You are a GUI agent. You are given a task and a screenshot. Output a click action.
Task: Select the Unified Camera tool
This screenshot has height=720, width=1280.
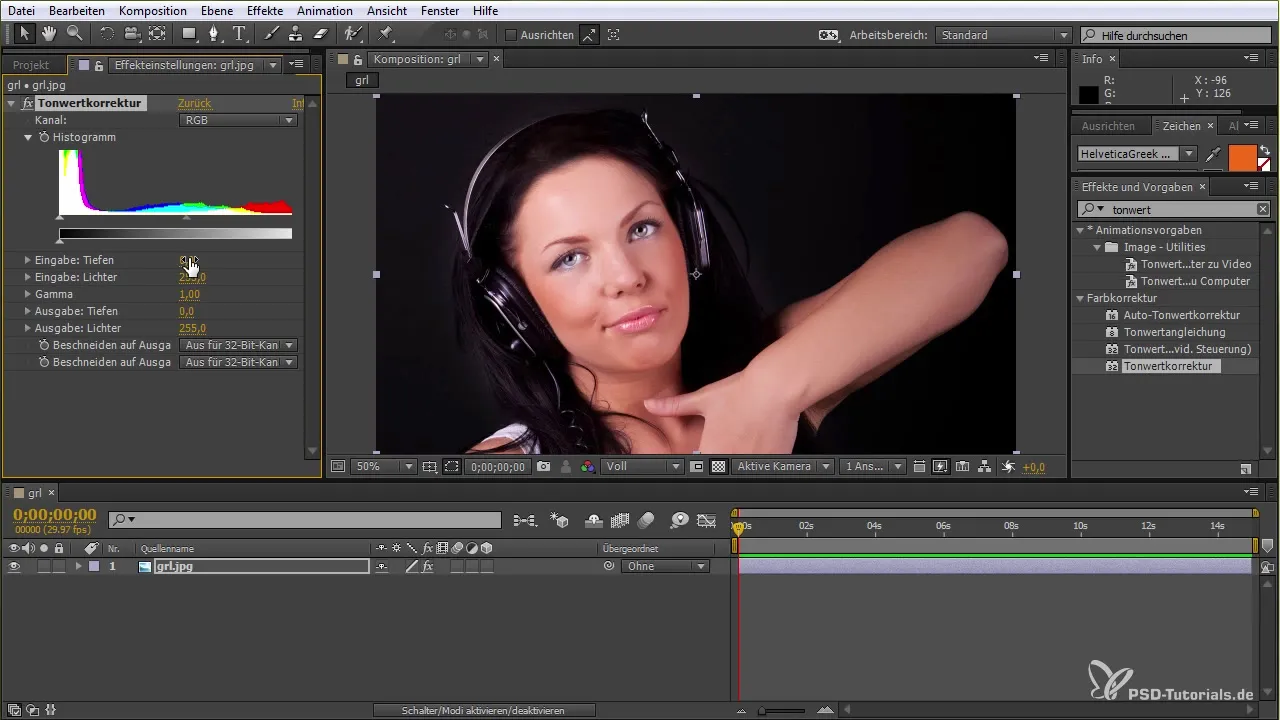point(131,34)
